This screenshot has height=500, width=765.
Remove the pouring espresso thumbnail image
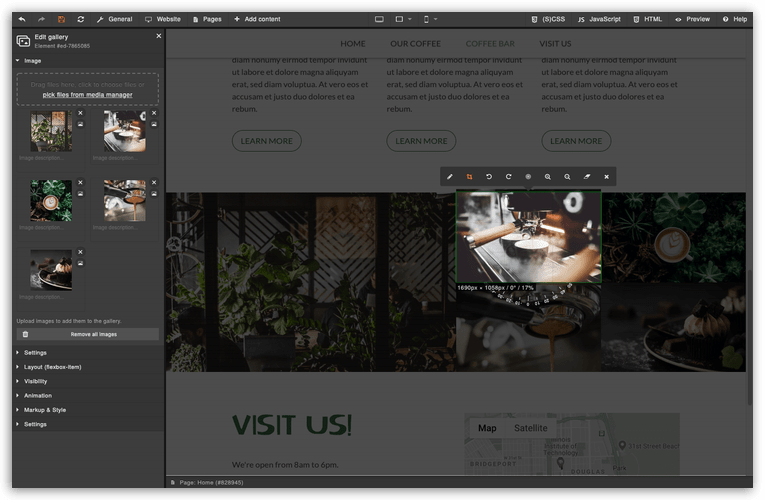click(154, 182)
